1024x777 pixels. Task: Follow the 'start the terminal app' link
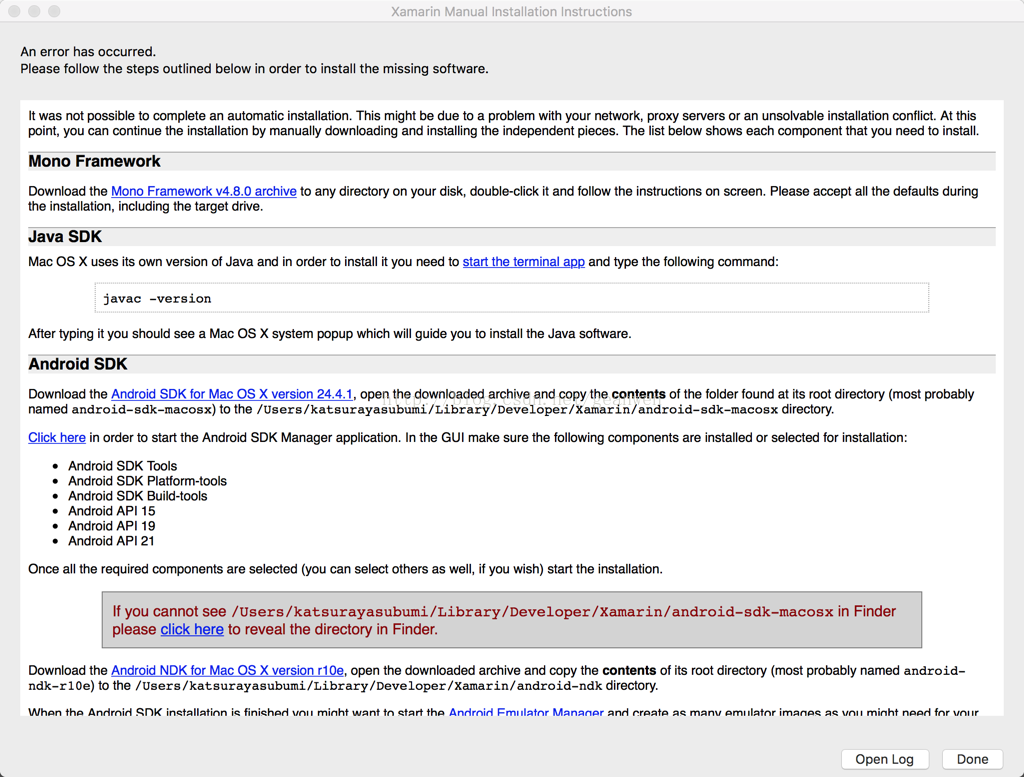click(524, 262)
